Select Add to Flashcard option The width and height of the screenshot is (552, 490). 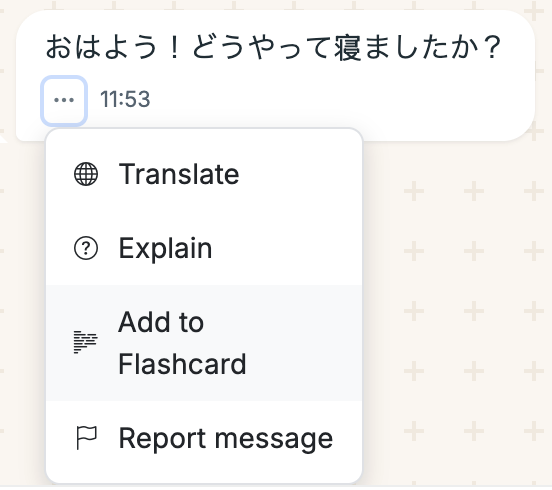tap(204, 343)
